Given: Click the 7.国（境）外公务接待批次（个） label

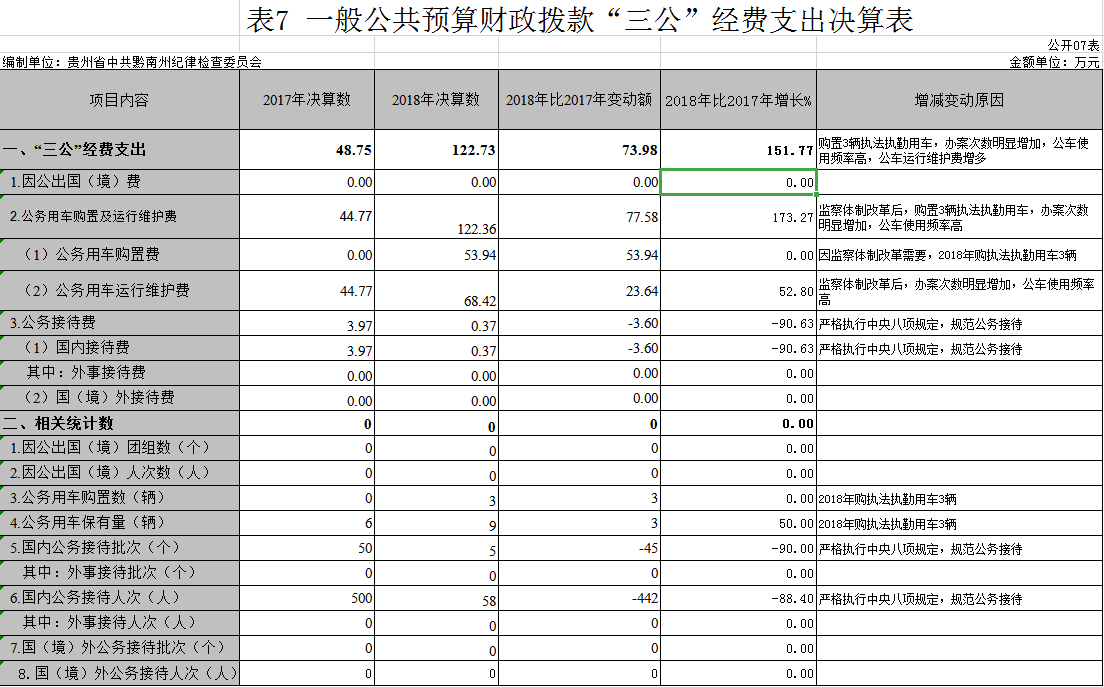Looking at the screenshot, I should click(120, 648).
